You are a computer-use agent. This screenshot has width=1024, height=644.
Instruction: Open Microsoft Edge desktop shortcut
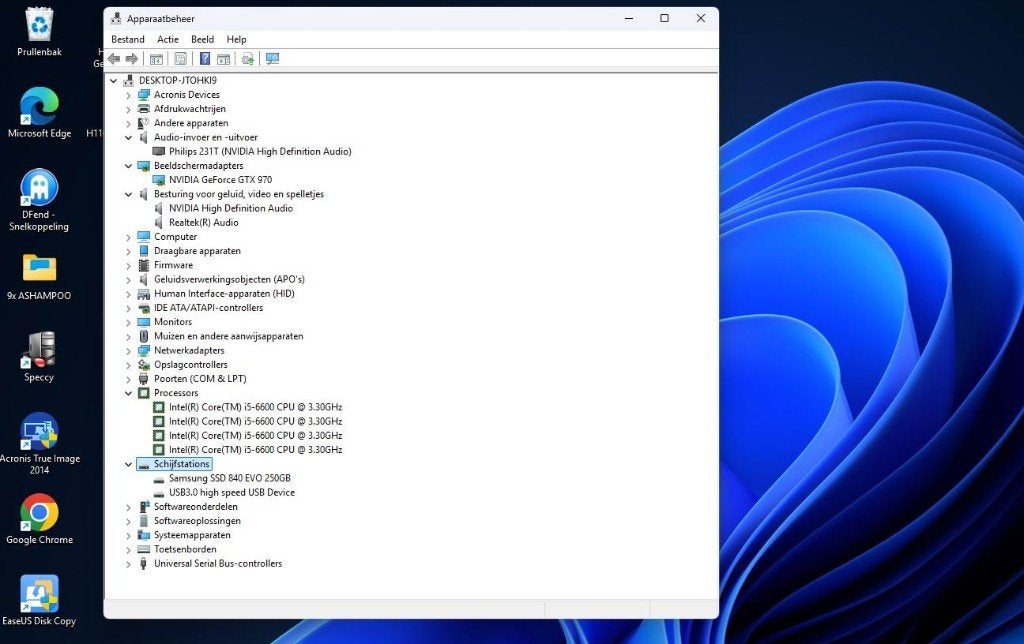pos(39,112)
